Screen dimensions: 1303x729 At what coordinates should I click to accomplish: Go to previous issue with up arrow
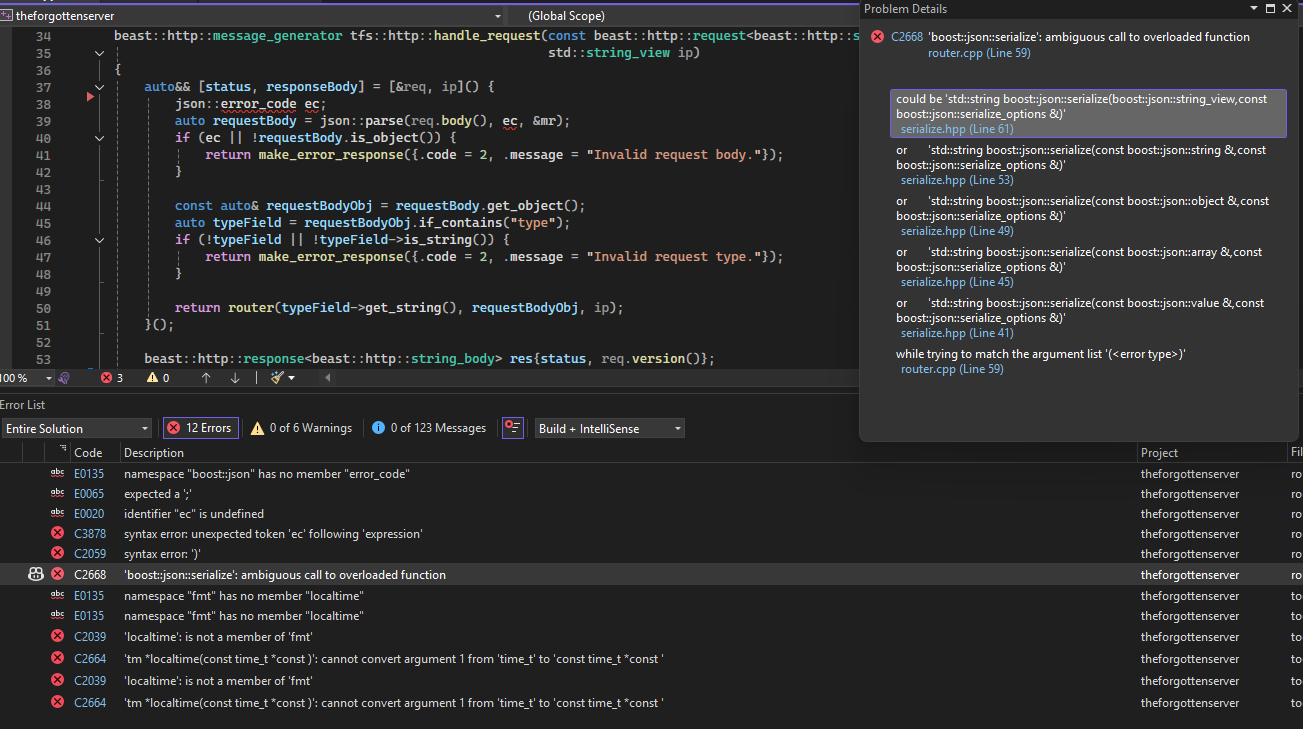[x=206, y=378]
